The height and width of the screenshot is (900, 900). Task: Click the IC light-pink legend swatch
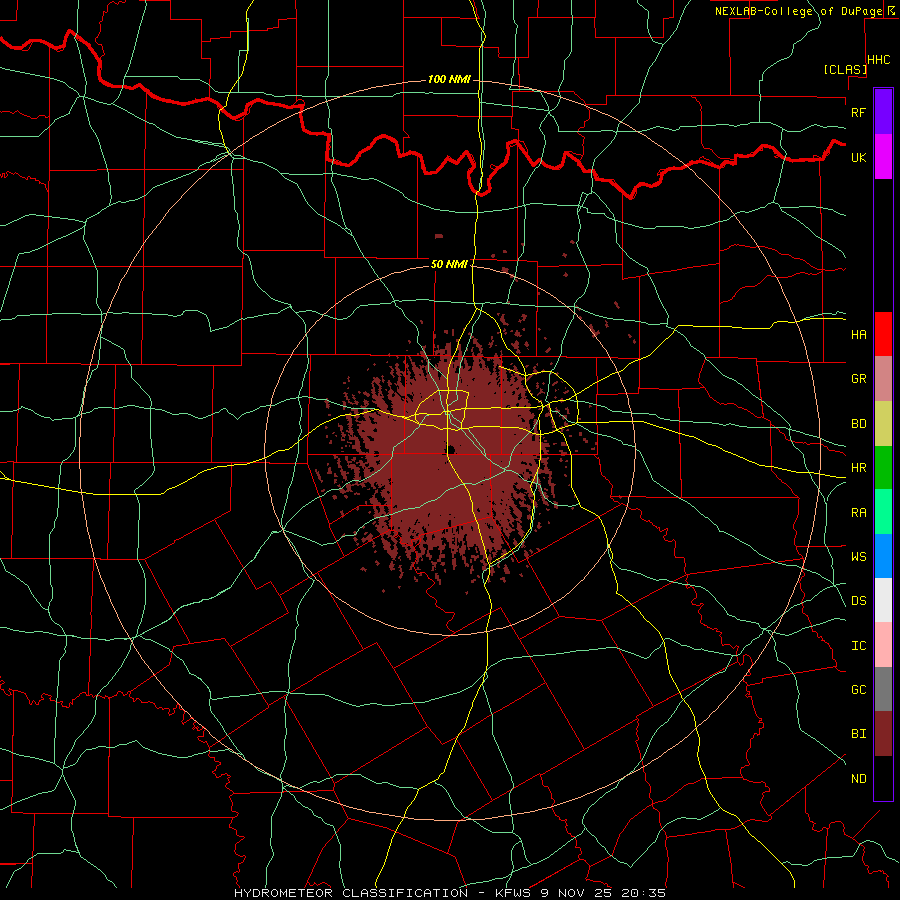[x=883, y=645]
